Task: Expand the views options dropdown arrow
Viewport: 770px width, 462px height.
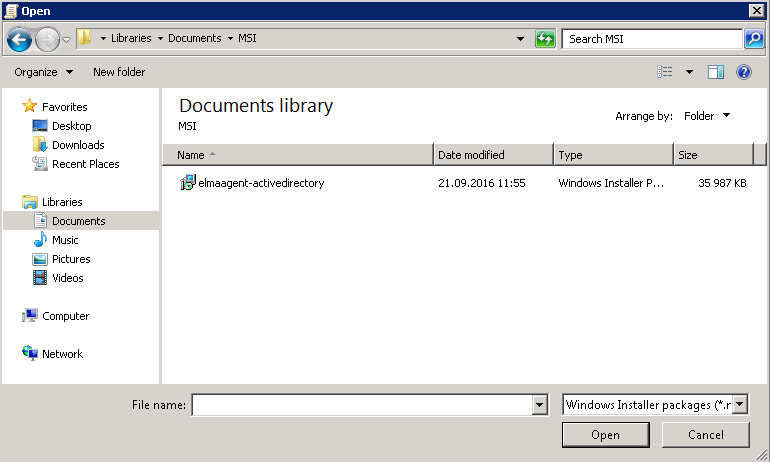Action: pyautogui.click(x=689, y=72)
